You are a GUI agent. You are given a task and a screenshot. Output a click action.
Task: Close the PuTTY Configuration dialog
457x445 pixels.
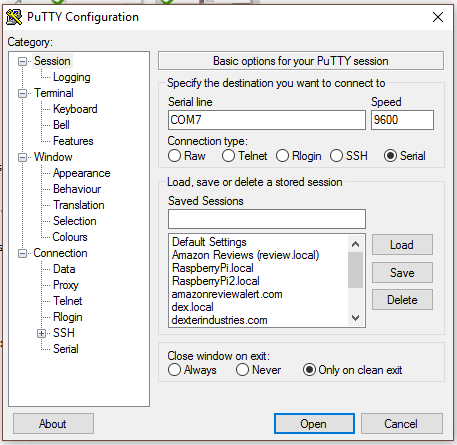coord(438,17)
